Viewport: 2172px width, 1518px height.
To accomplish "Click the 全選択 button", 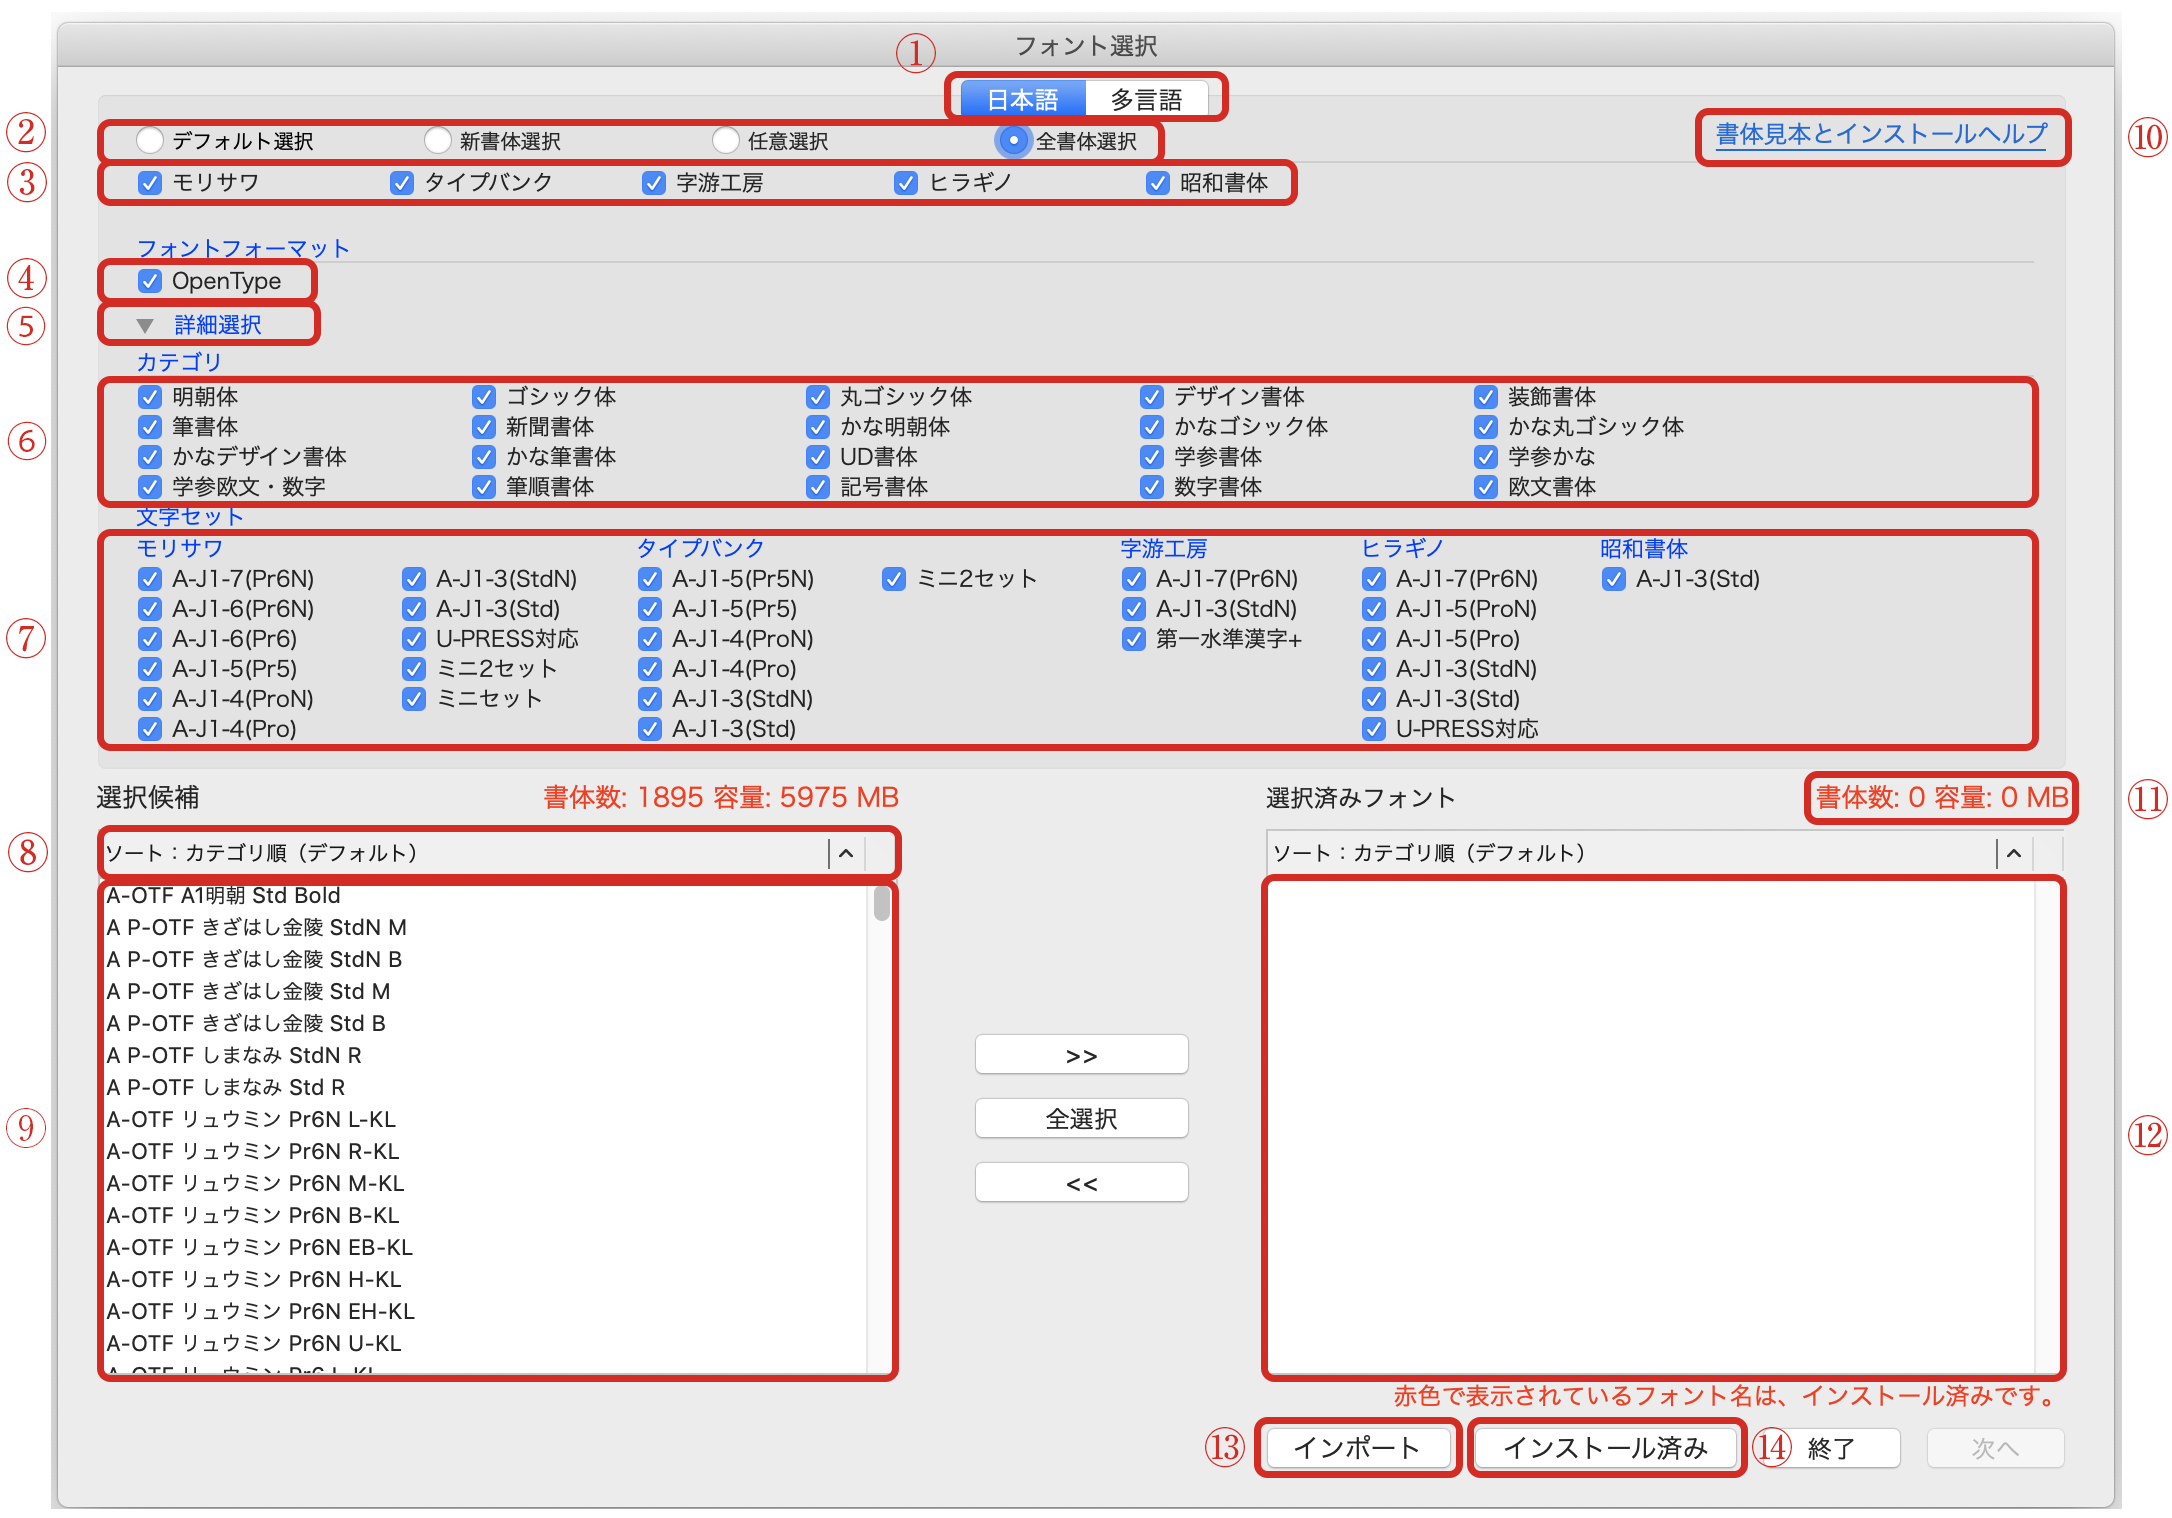I will tap(1082, 1119).
